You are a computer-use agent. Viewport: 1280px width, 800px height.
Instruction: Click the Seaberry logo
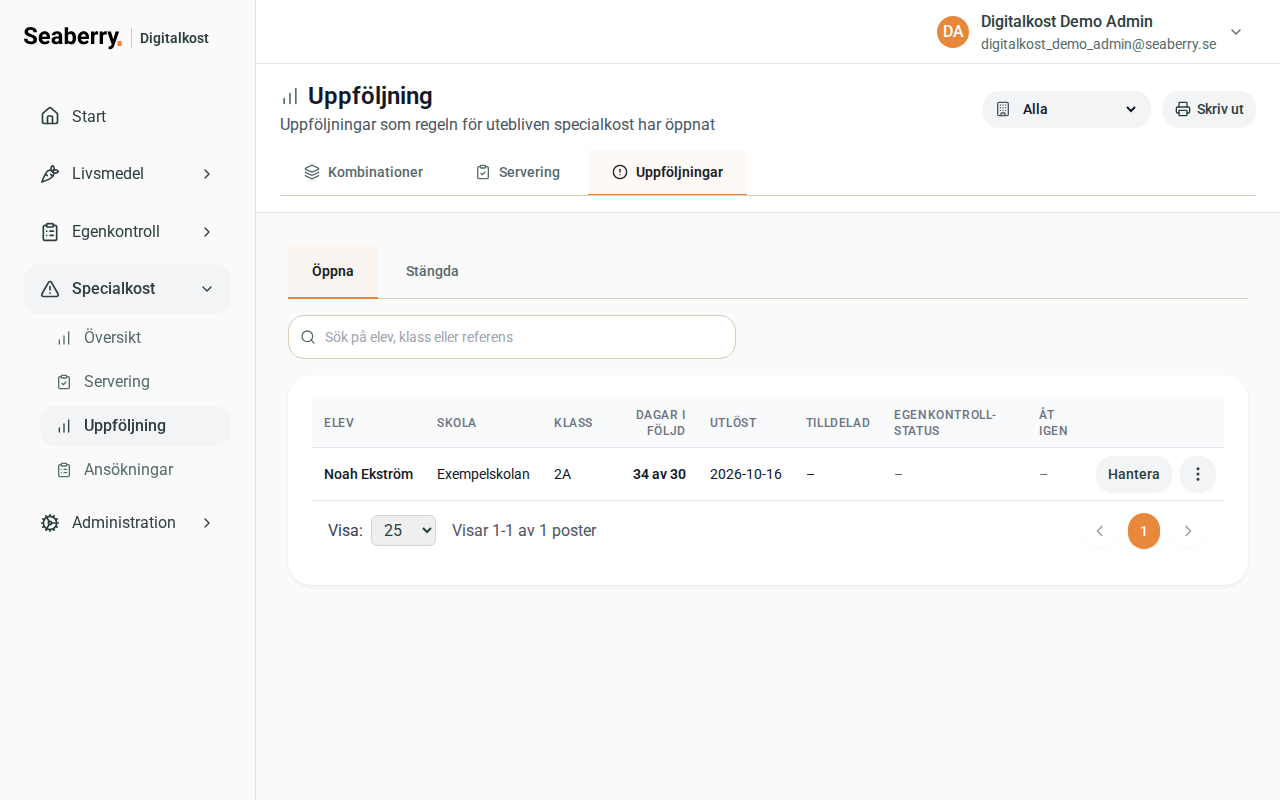tap(72, 37)
